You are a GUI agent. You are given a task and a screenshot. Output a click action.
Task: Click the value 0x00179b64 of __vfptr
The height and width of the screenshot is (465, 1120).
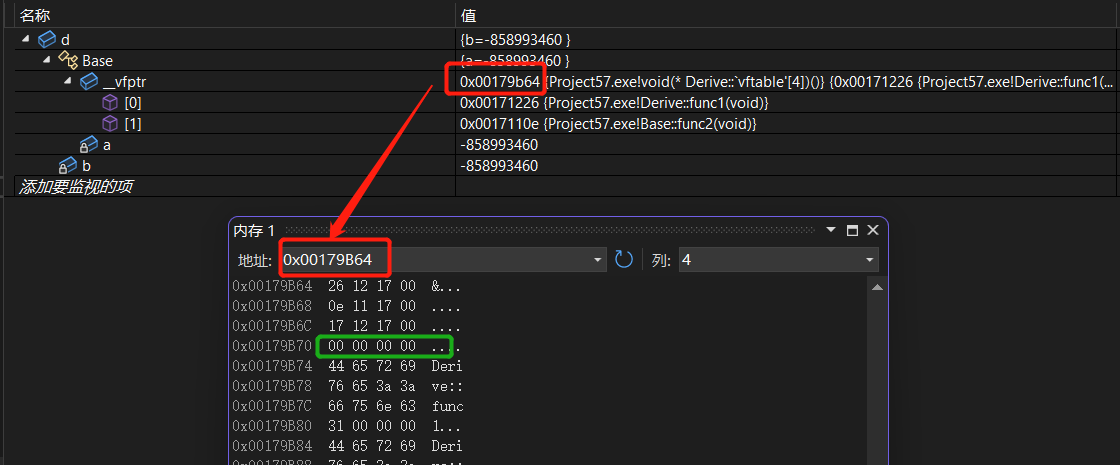(499, 81)
